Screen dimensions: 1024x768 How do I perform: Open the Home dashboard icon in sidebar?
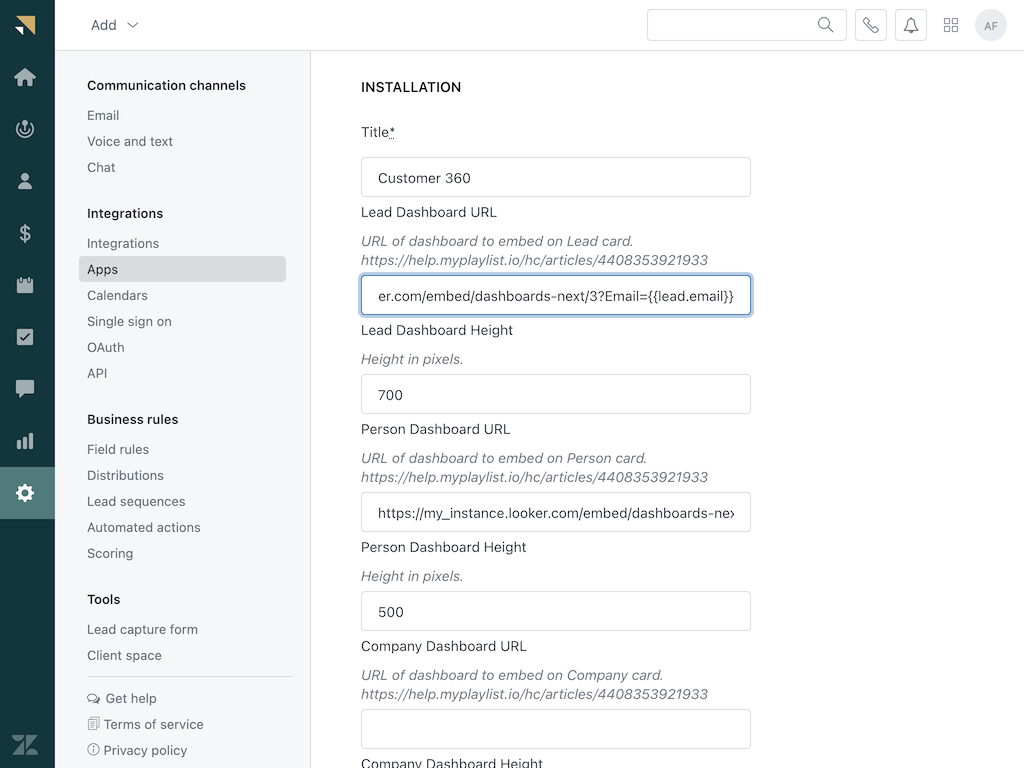tap(25, 77)
